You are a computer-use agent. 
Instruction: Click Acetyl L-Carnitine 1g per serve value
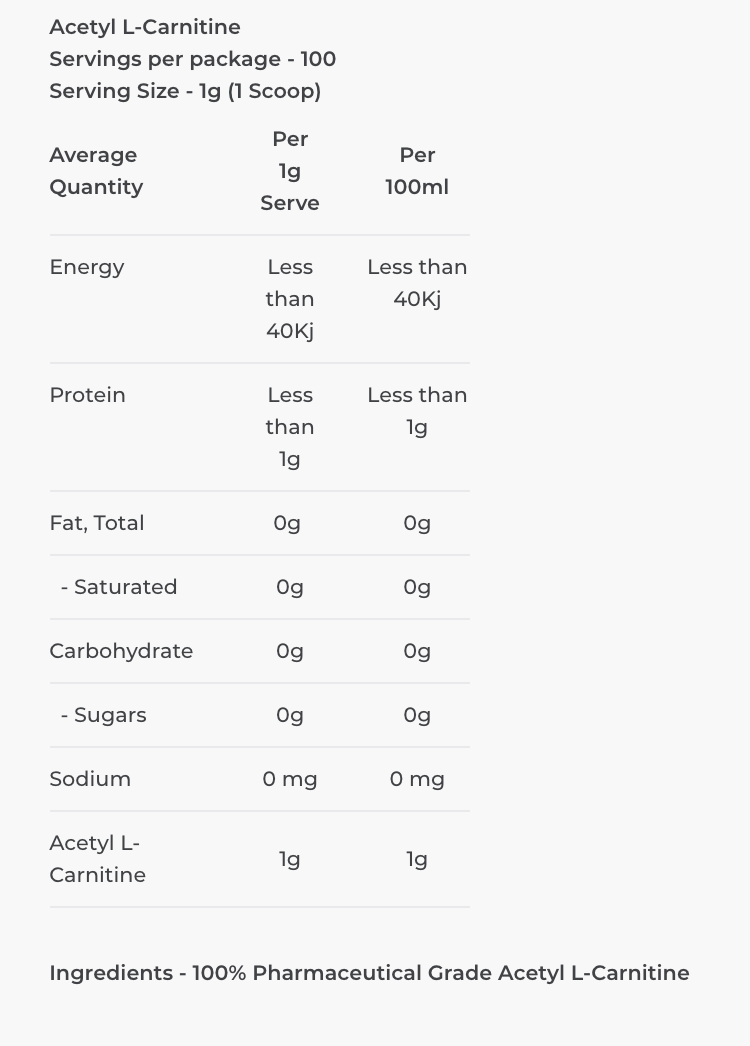(x=290, y=859)
